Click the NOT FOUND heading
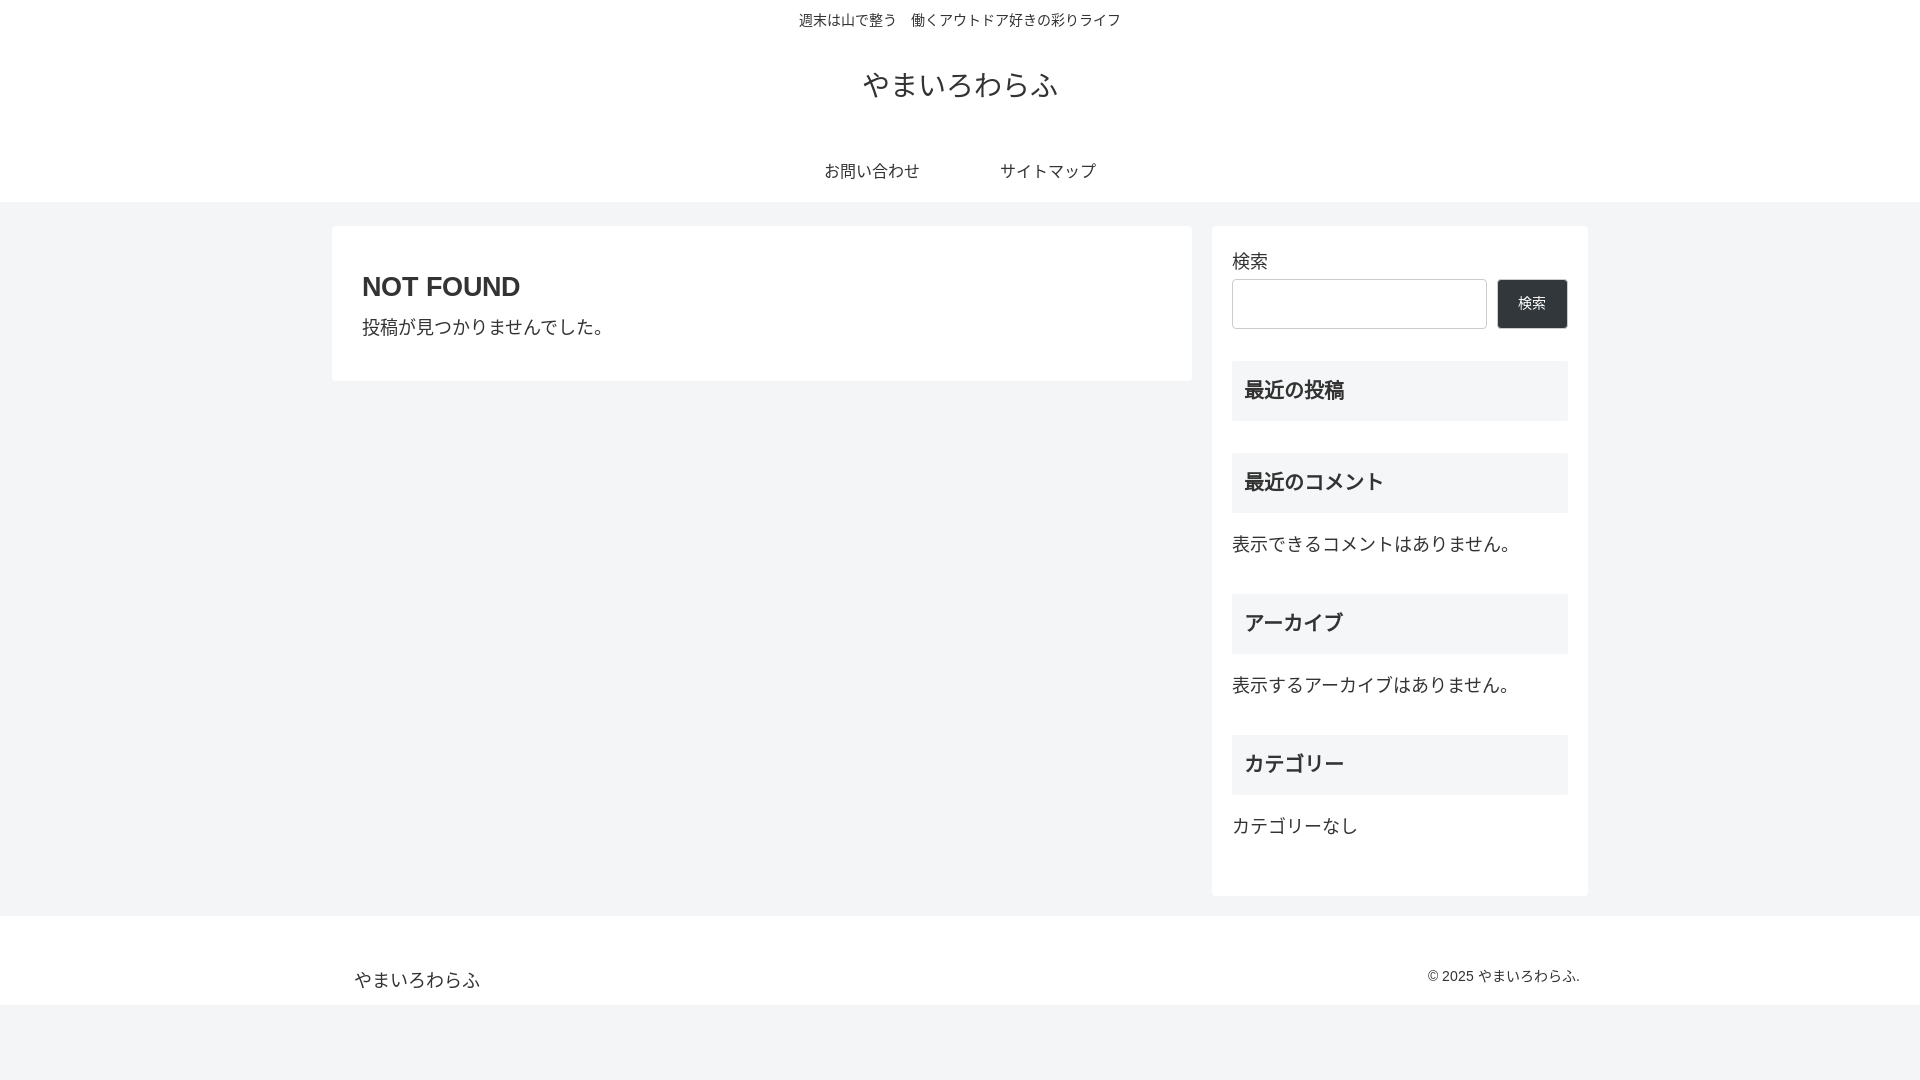The width and height of the screenshot is (1920, 1080). [441, 287]
